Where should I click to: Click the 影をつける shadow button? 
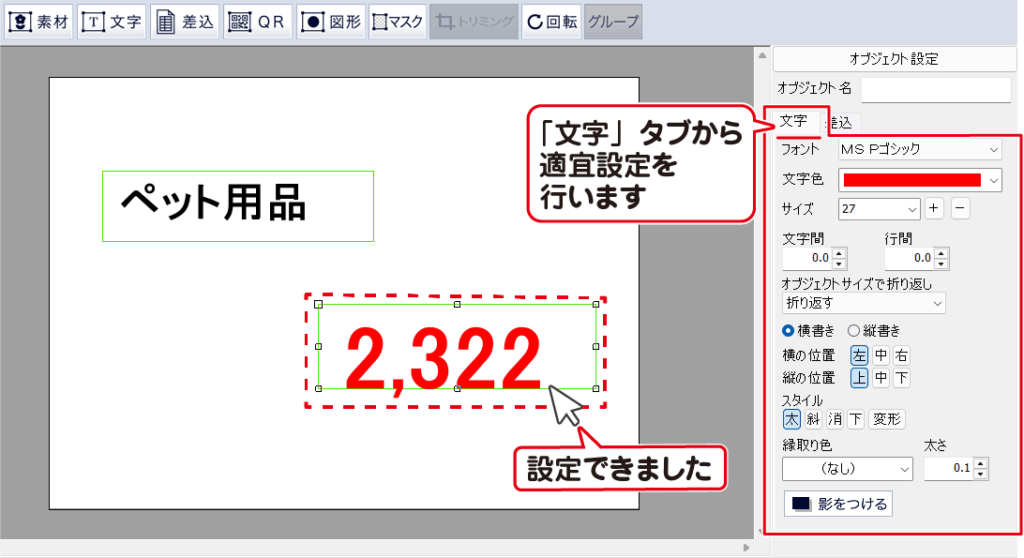pos(839,504)
